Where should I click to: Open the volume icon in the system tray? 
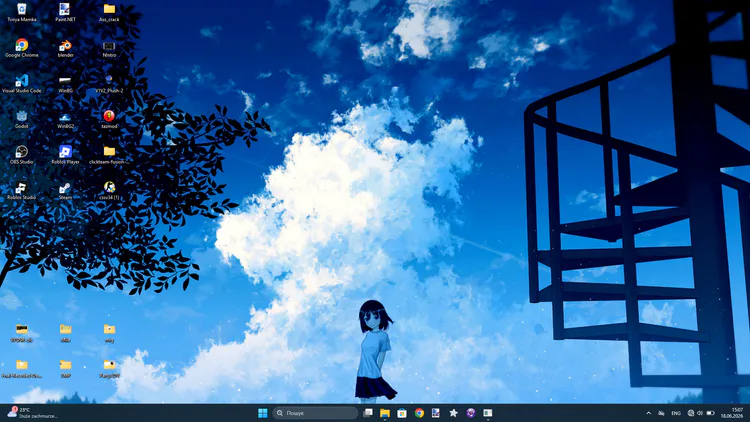tap(700, 413)
